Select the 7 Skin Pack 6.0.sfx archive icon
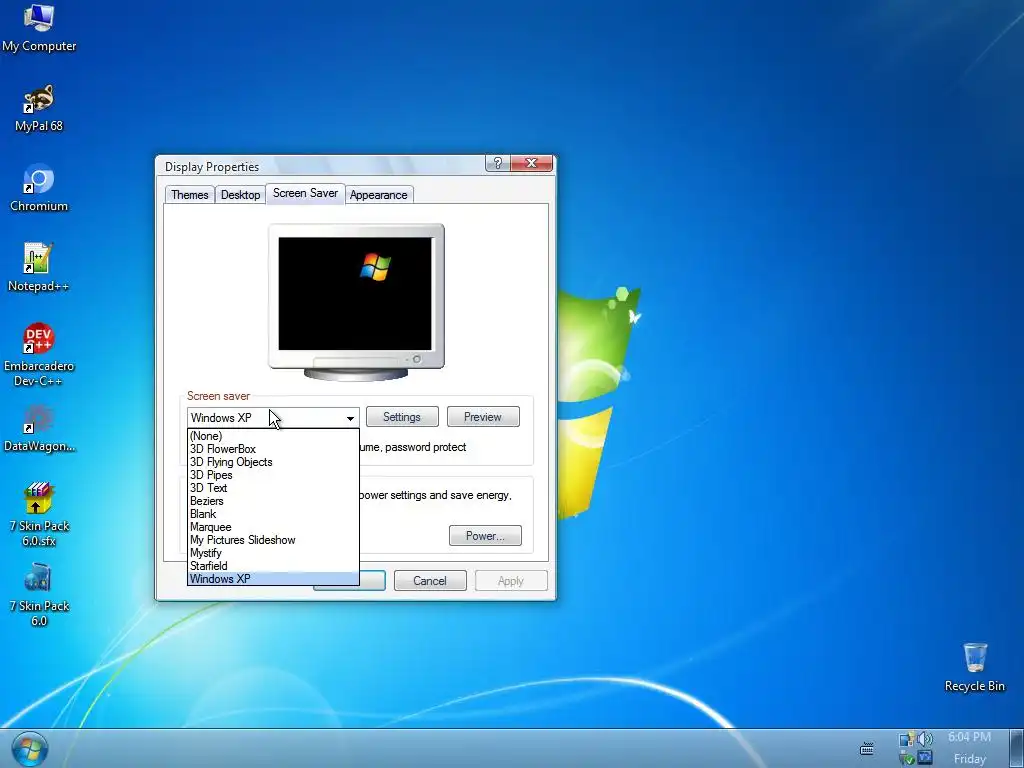The height and width of the screenshot is (768, 1024). tap(39, 515)
